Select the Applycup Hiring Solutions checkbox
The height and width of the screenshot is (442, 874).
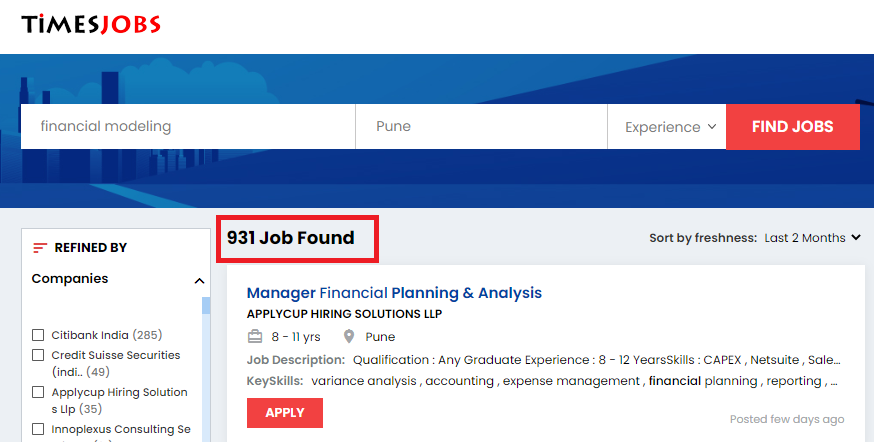(39, 392)
